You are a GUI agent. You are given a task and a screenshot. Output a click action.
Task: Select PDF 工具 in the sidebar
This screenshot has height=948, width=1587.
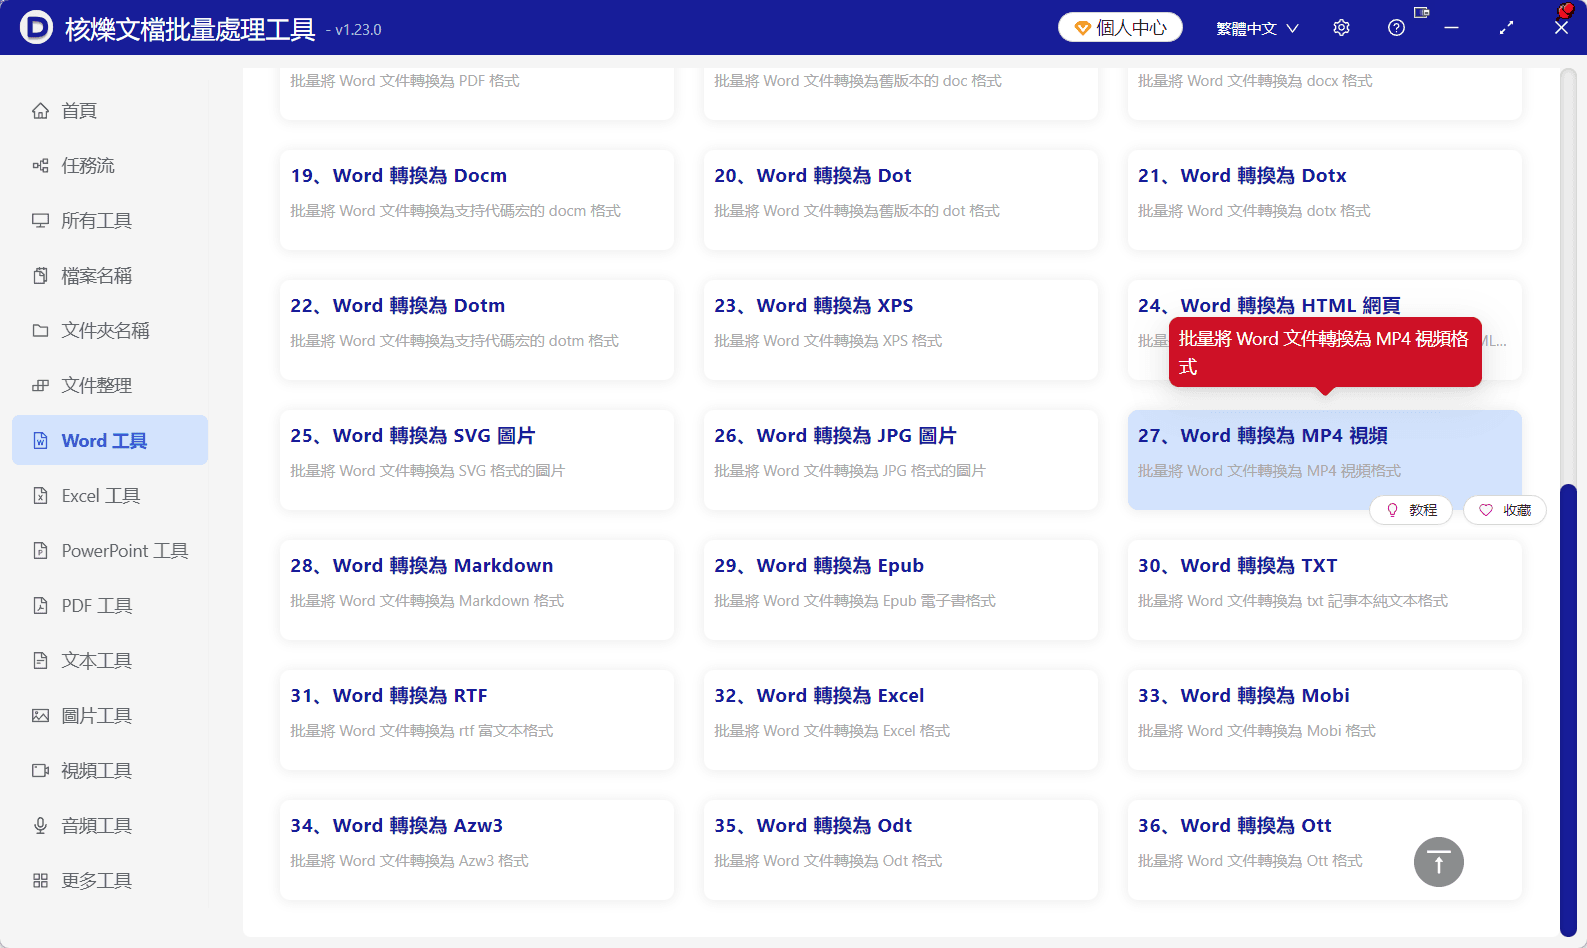coord(110,606)
